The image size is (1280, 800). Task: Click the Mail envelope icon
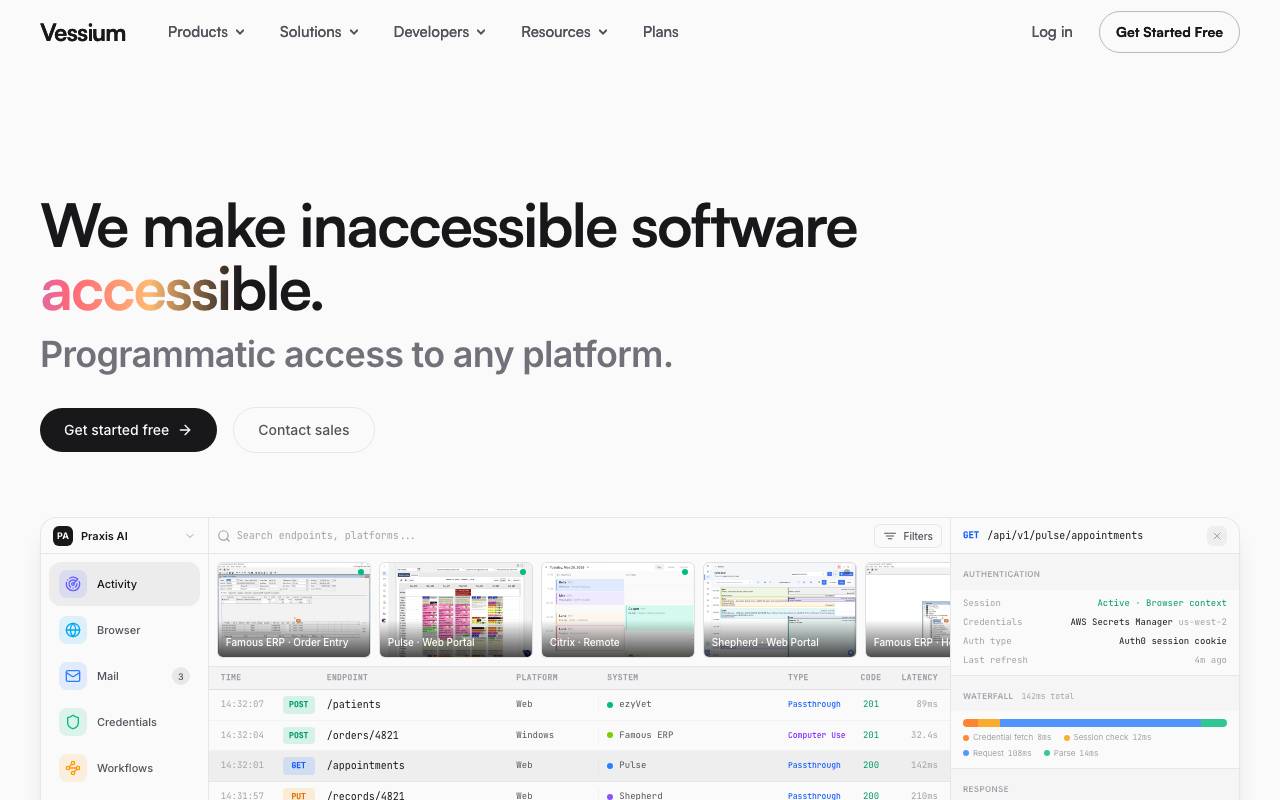pos(73,676)
